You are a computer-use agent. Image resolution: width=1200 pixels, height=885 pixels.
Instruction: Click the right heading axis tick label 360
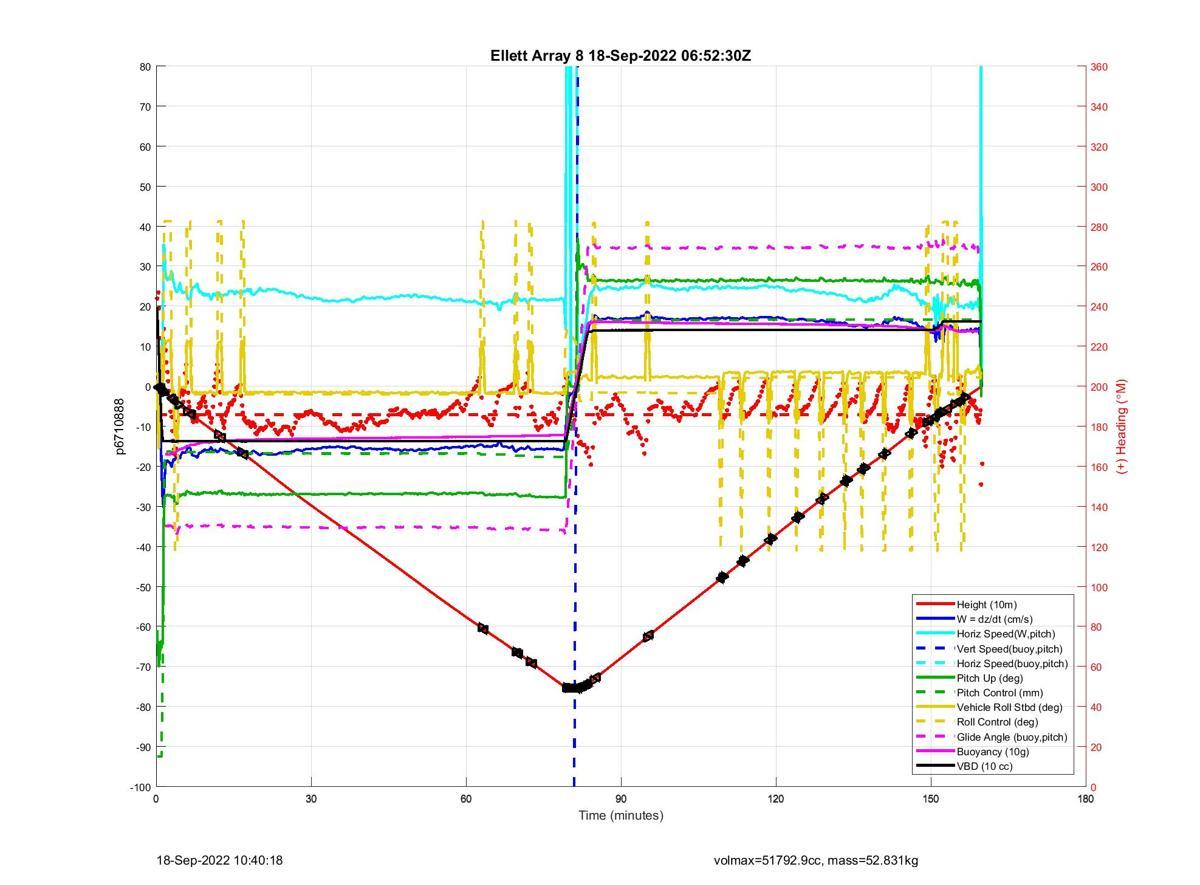pos(1100,67)
